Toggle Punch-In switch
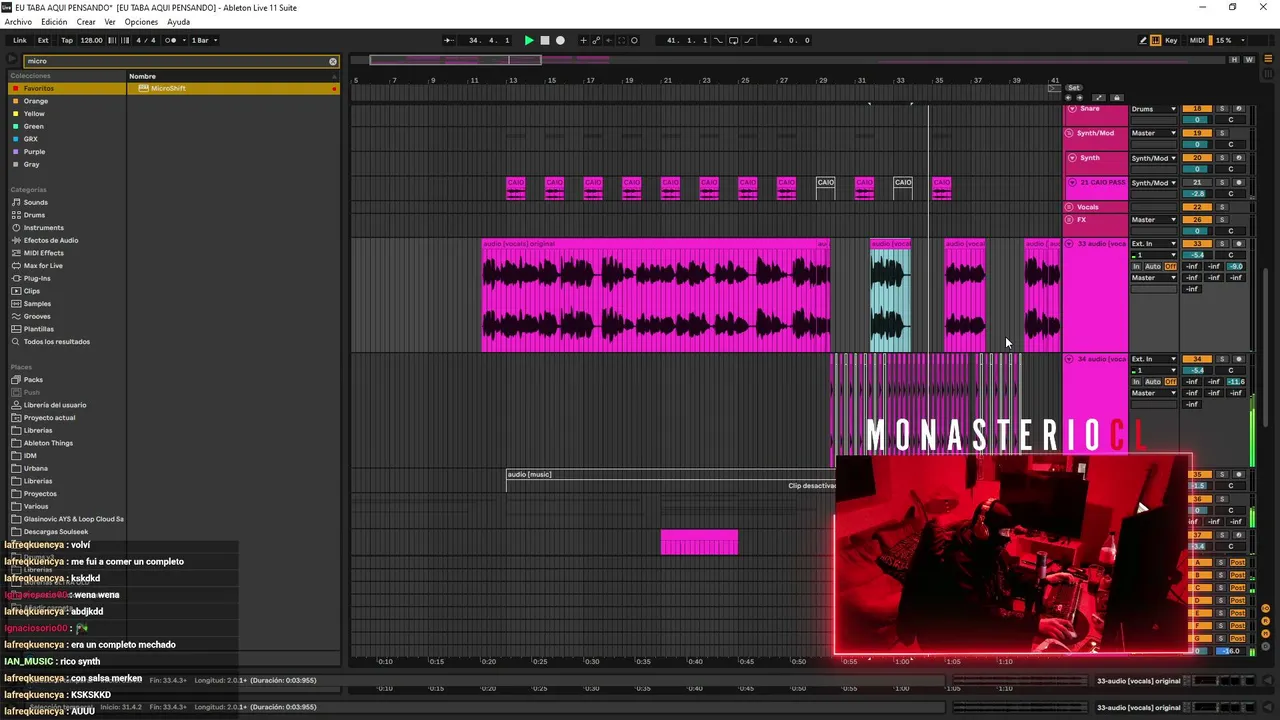The width and height of the screenshot is (1280, 720). 717,40
